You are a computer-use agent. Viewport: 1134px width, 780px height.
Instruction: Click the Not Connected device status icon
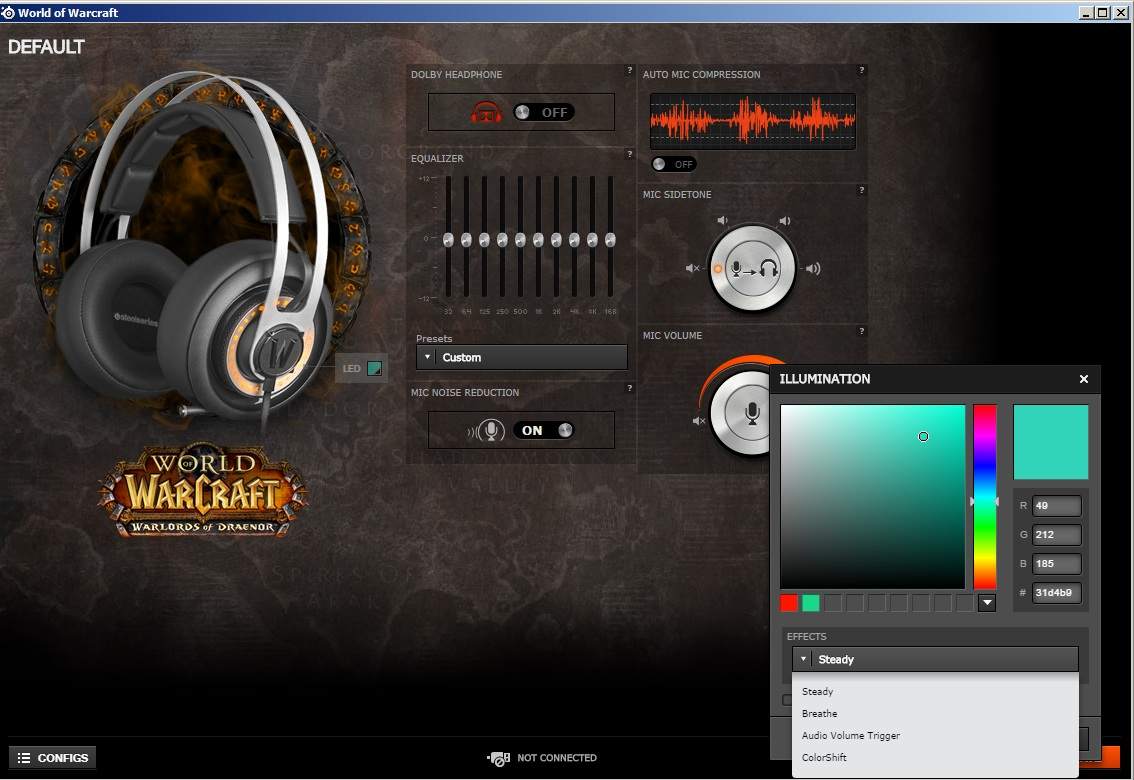(498, 758)
